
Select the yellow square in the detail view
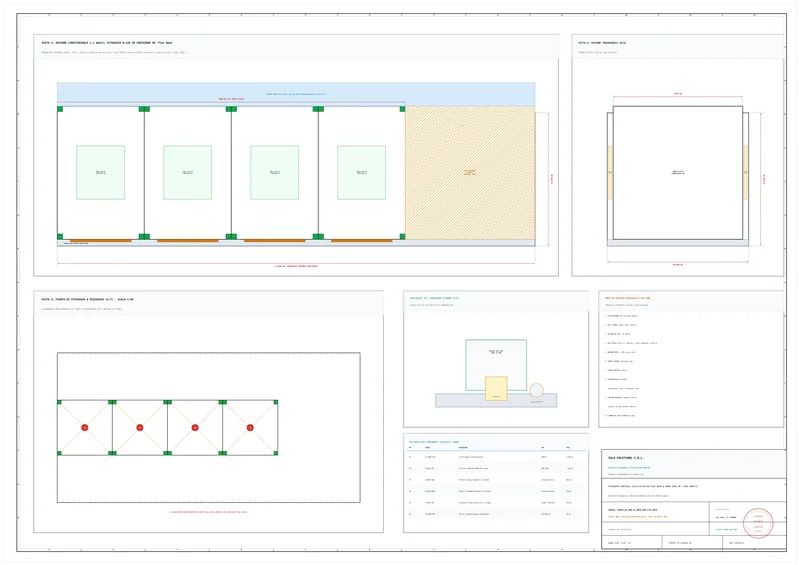[496, 388]
